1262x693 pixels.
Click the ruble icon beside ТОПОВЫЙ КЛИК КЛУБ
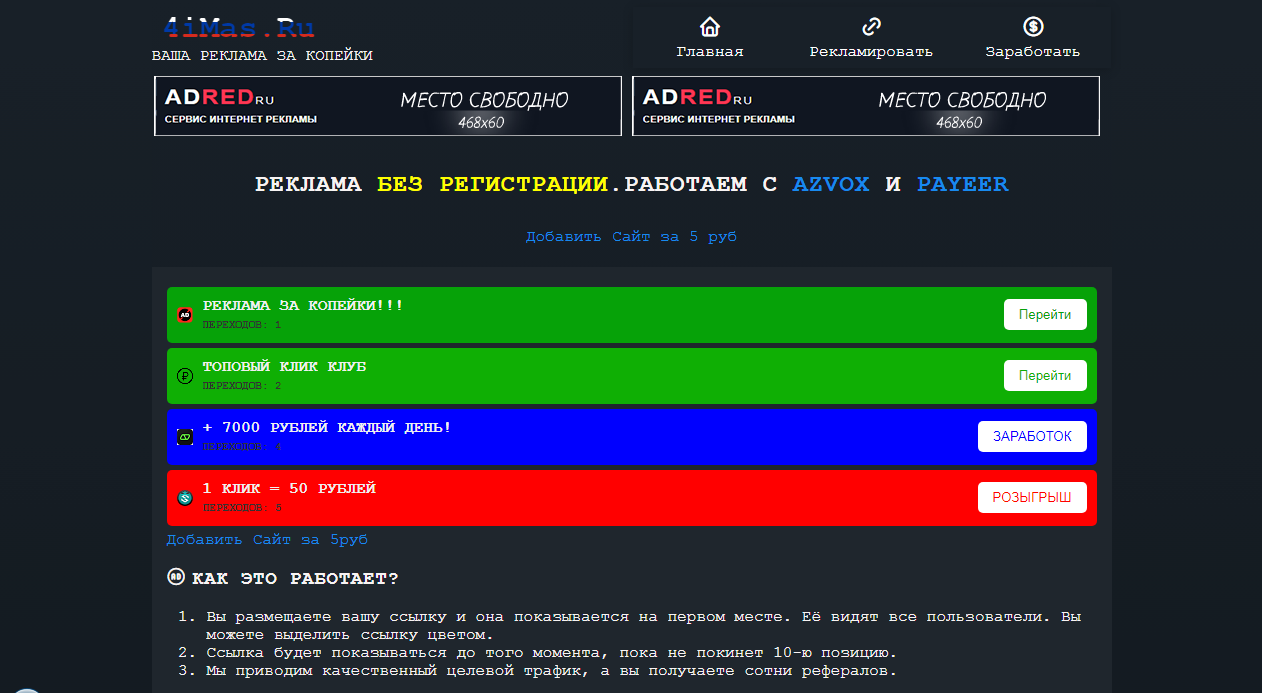coord(185,376)
